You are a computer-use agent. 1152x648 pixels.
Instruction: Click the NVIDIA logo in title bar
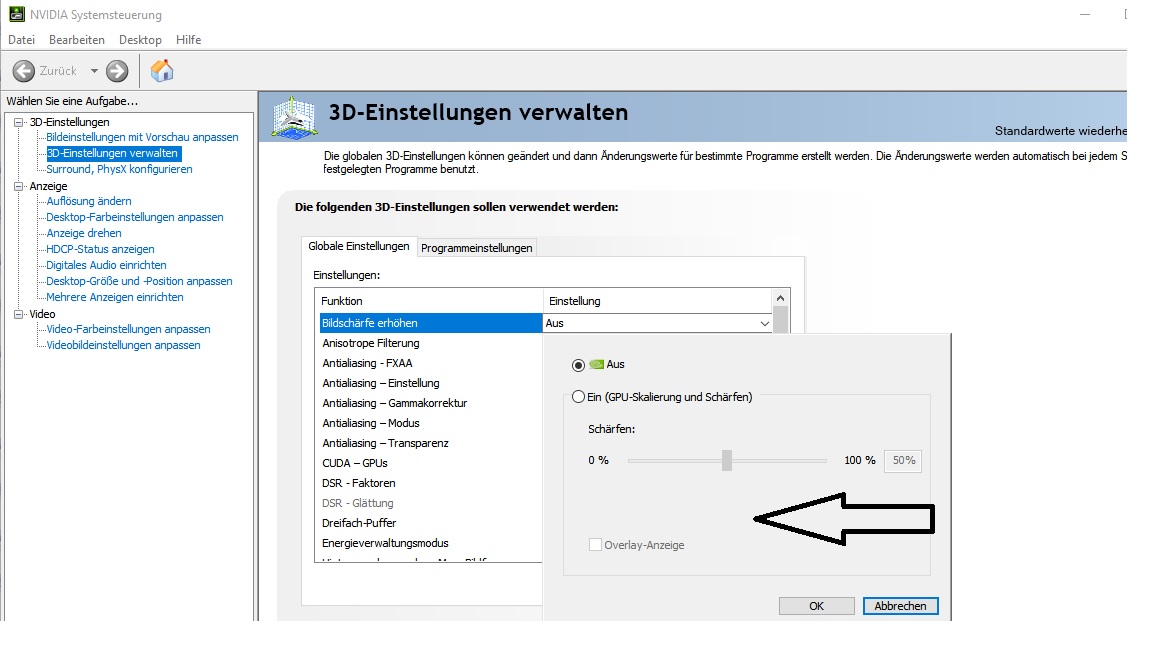[15, 15]
